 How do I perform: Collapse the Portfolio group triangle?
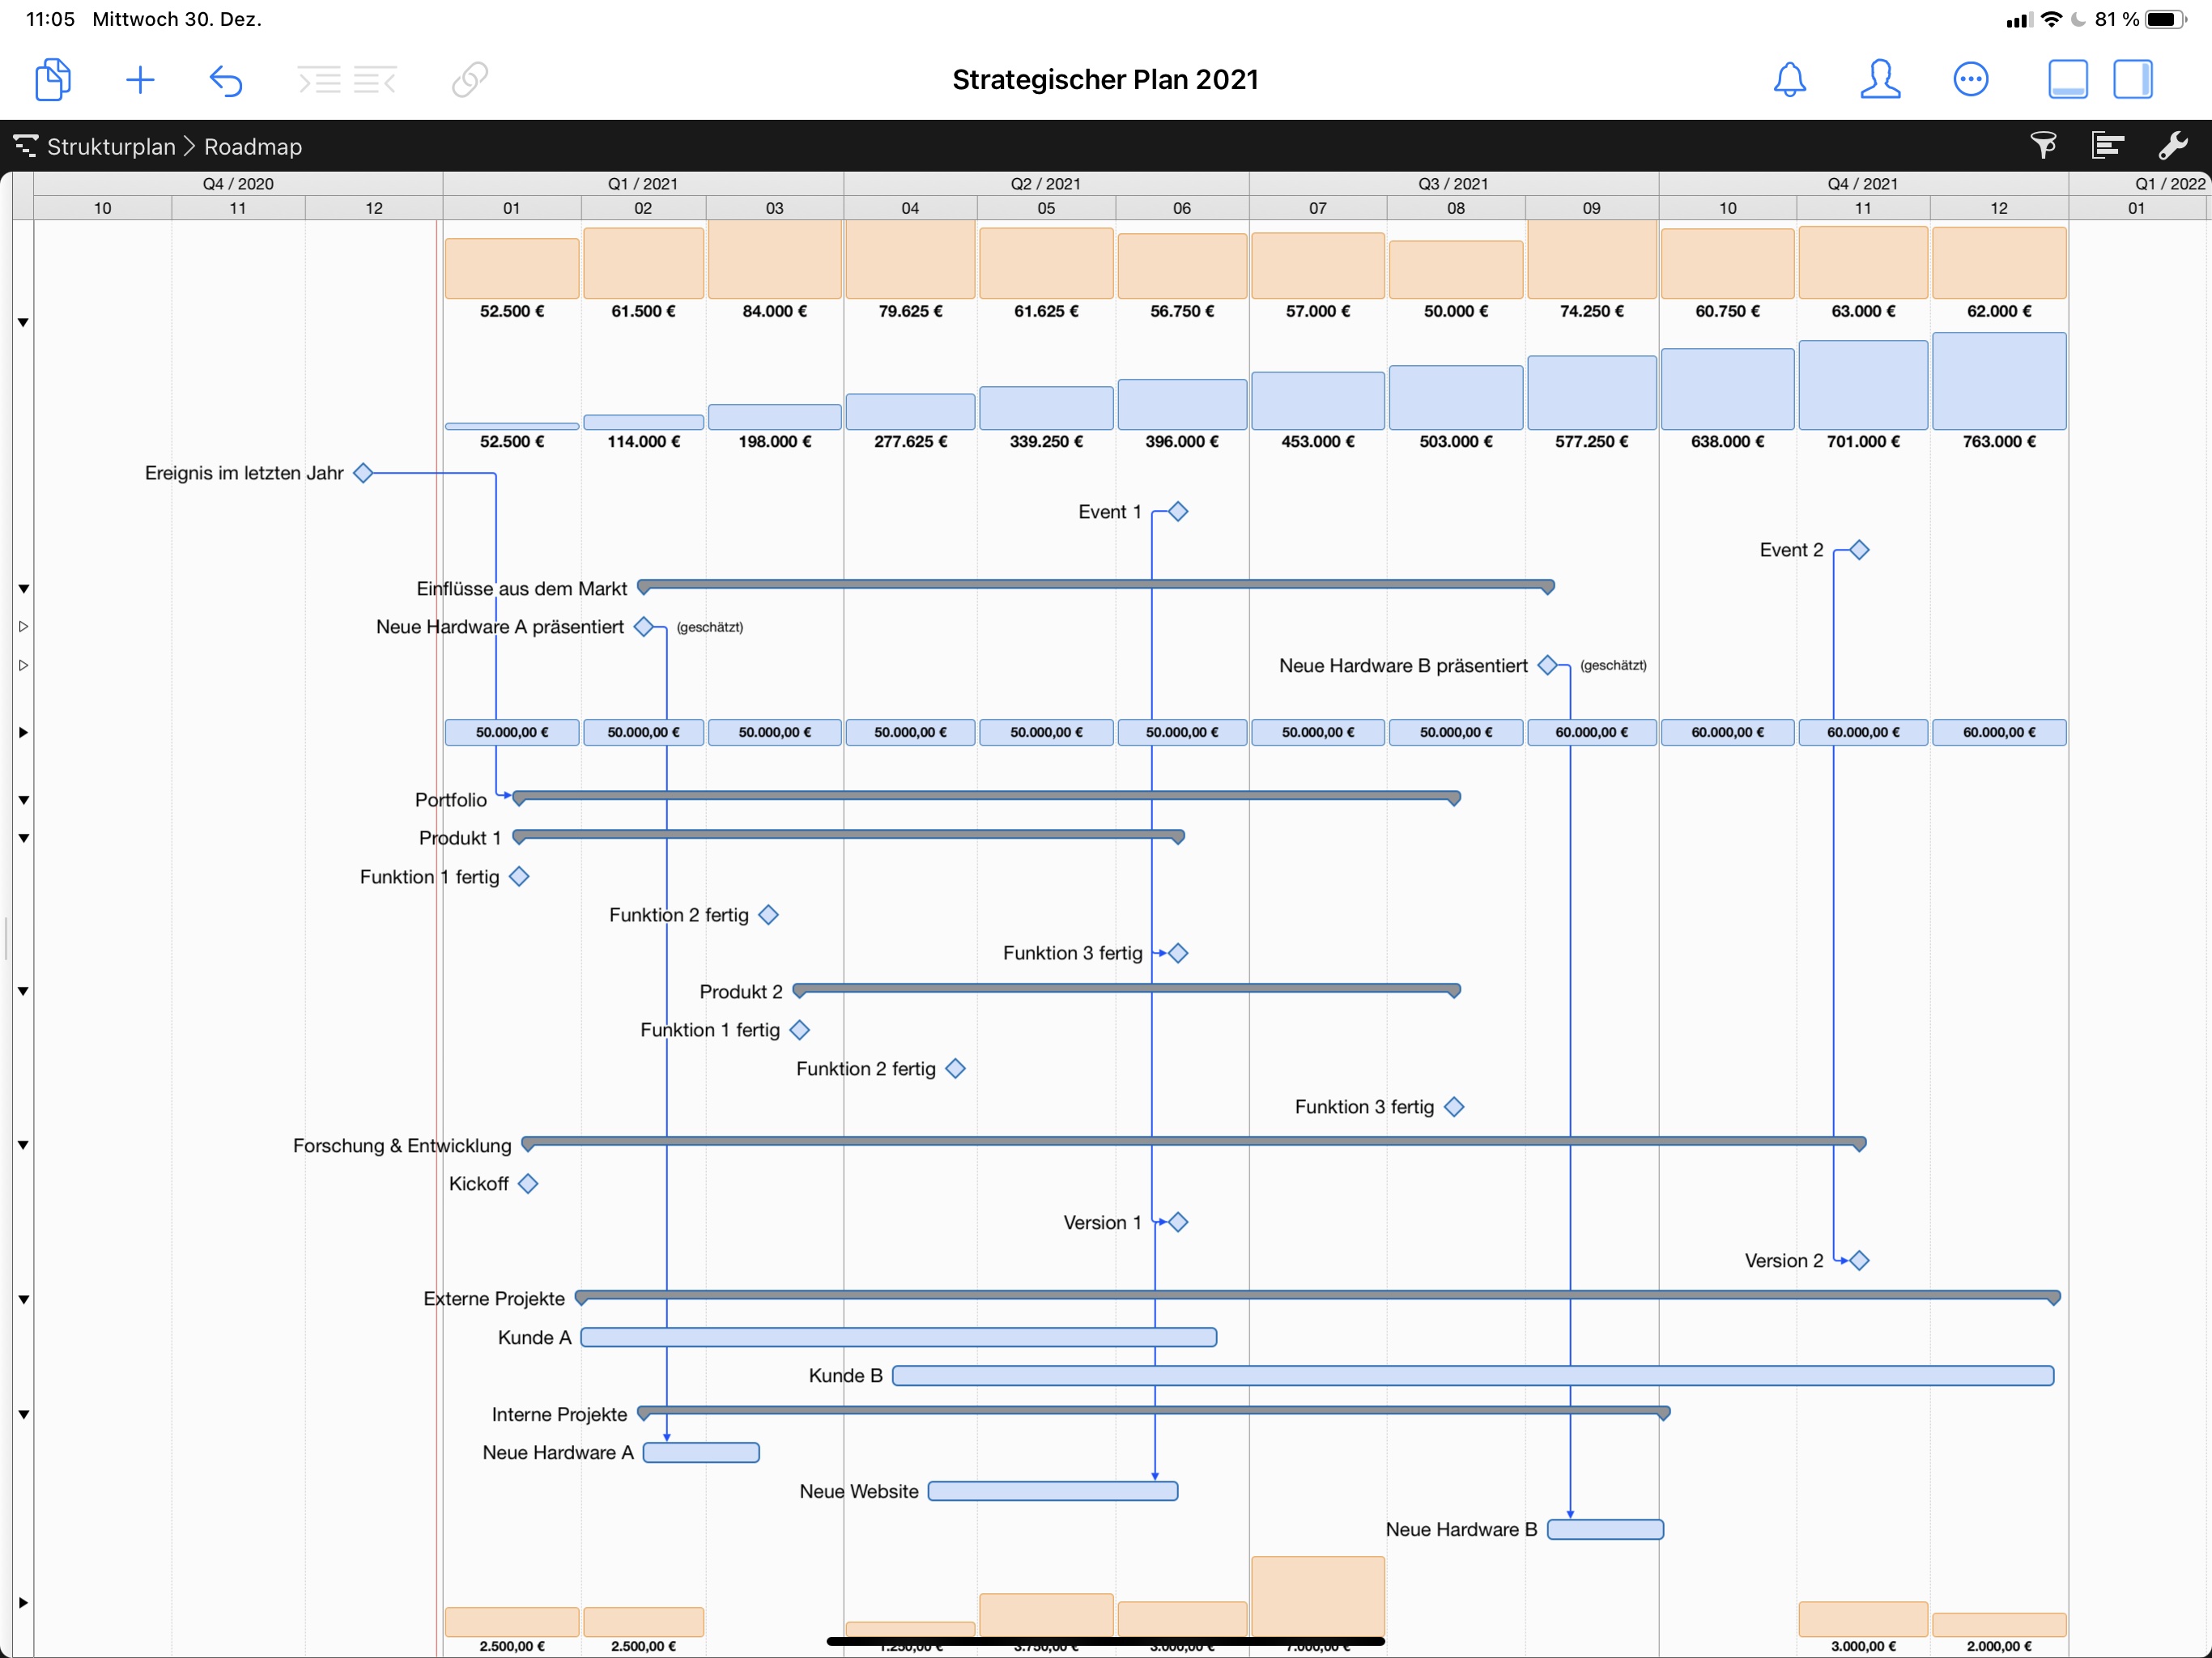[23, 800]
